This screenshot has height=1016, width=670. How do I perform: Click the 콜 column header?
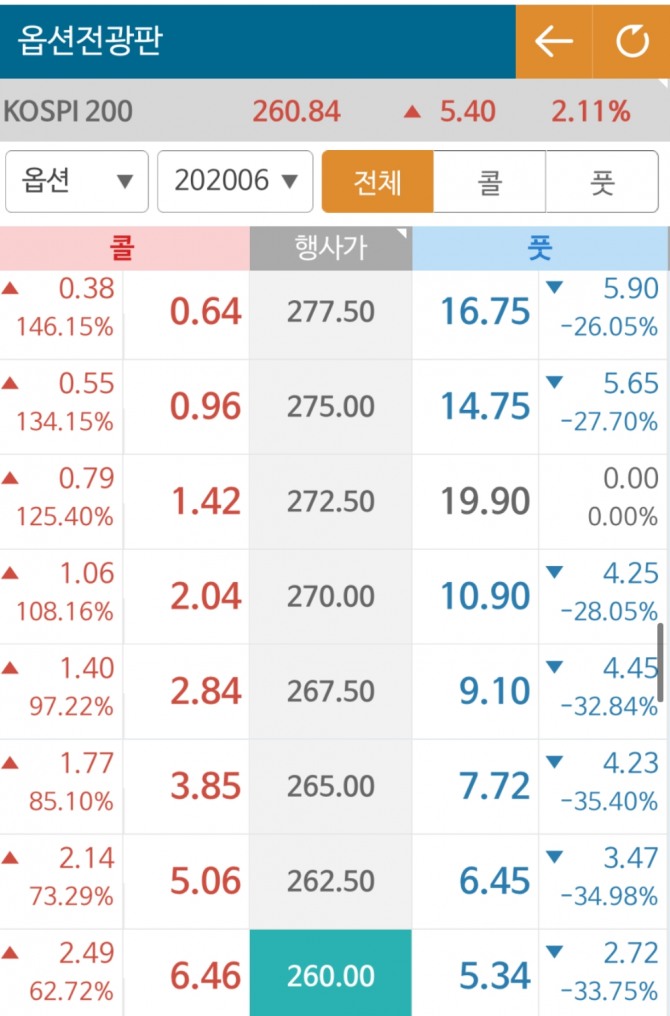(x=124, y=249)
